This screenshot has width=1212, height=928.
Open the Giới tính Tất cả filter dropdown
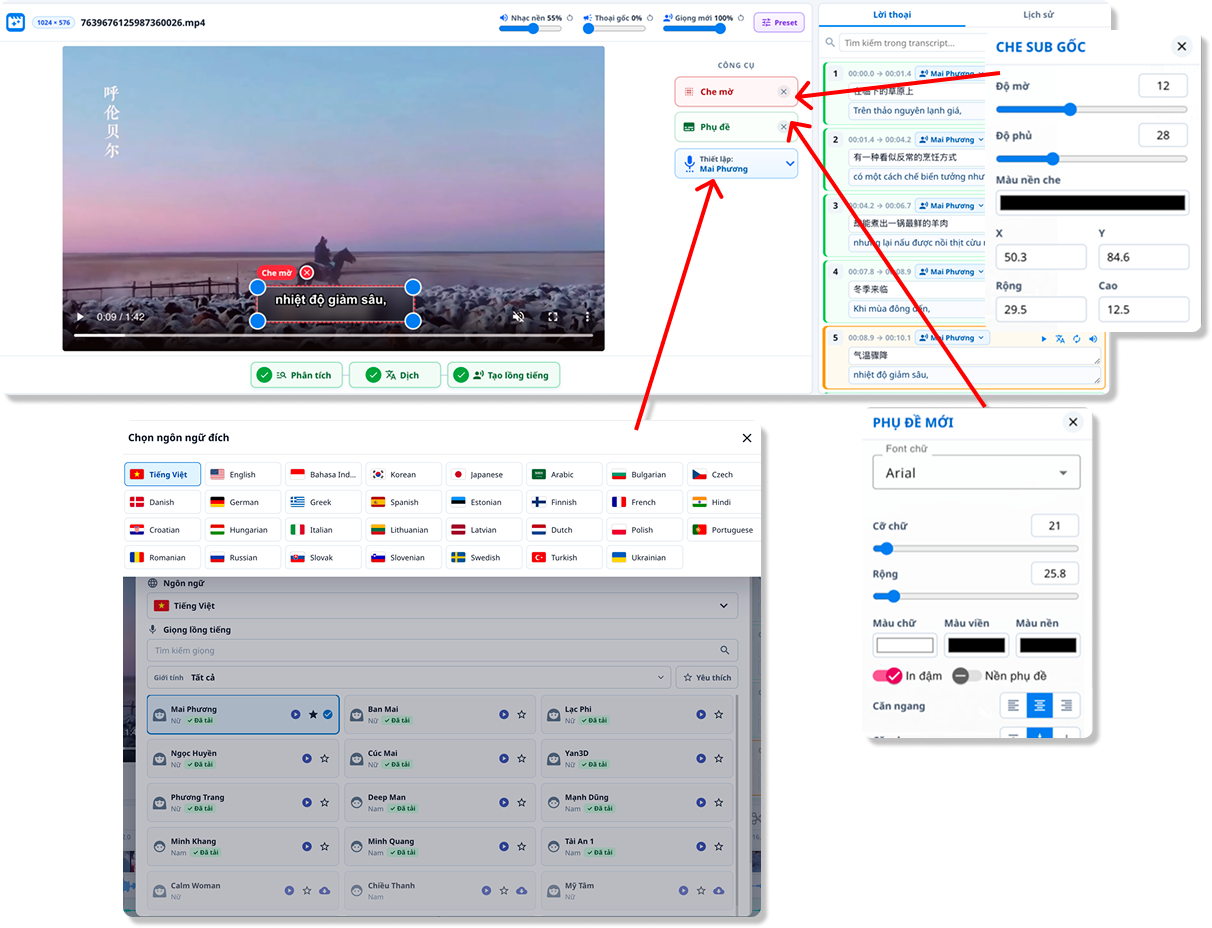click(x=409, y=677)
